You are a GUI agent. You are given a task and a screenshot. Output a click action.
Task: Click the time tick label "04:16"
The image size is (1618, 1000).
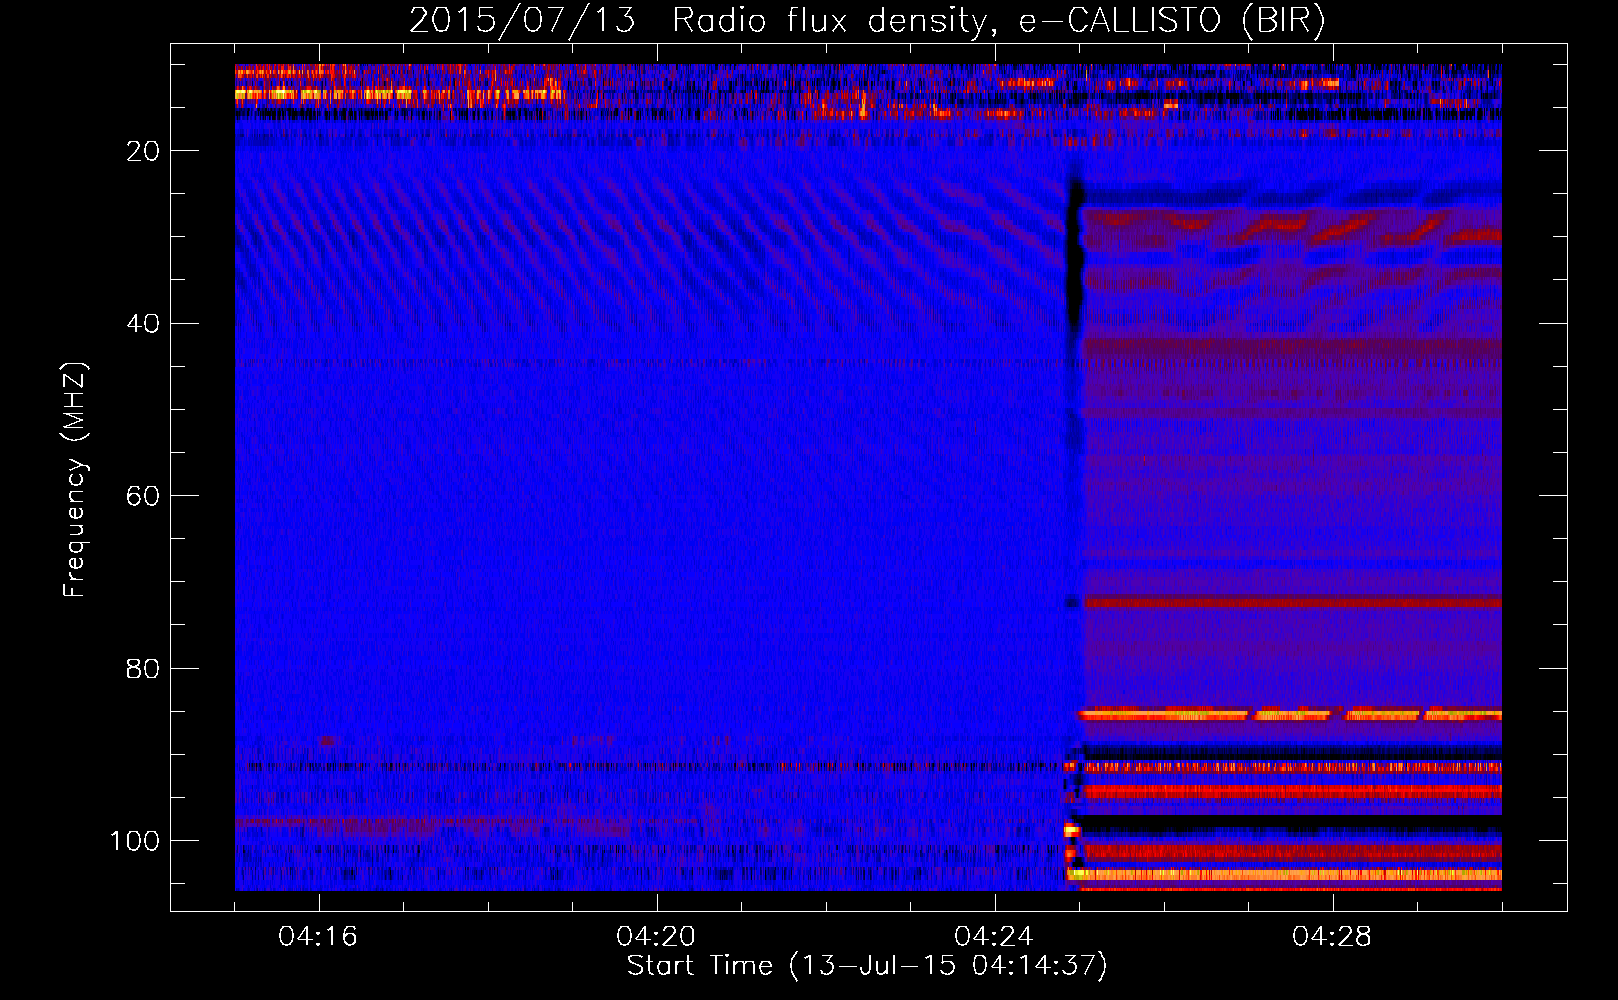coord(318,937)
